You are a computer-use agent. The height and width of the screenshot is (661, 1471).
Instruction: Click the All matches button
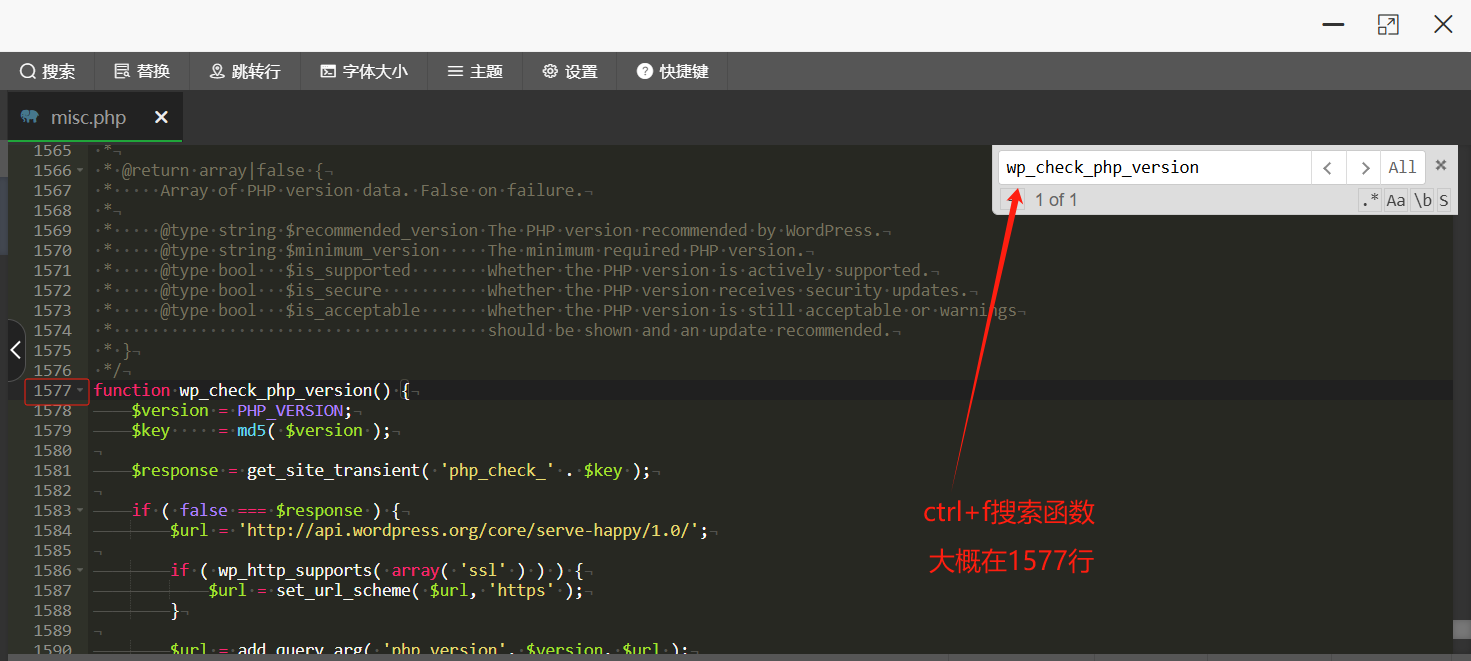[x=1402, y=168]
